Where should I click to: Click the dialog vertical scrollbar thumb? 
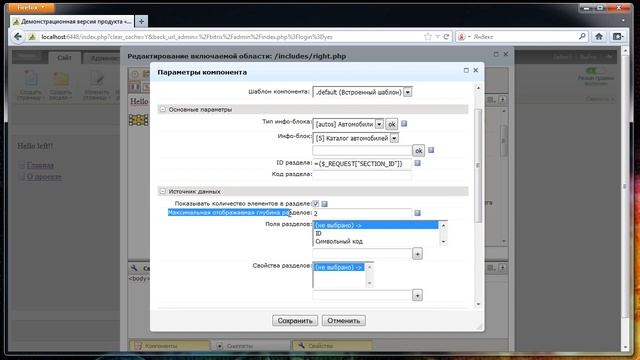point(478,165)
